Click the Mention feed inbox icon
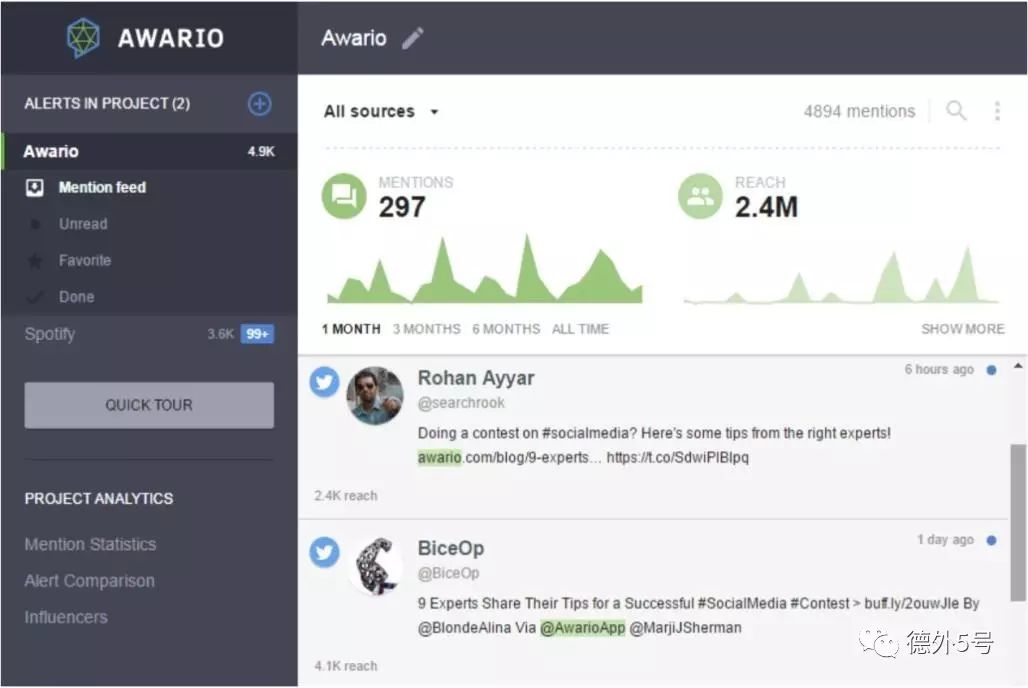This screenshot has width=1028, height=688. point(35,188)
